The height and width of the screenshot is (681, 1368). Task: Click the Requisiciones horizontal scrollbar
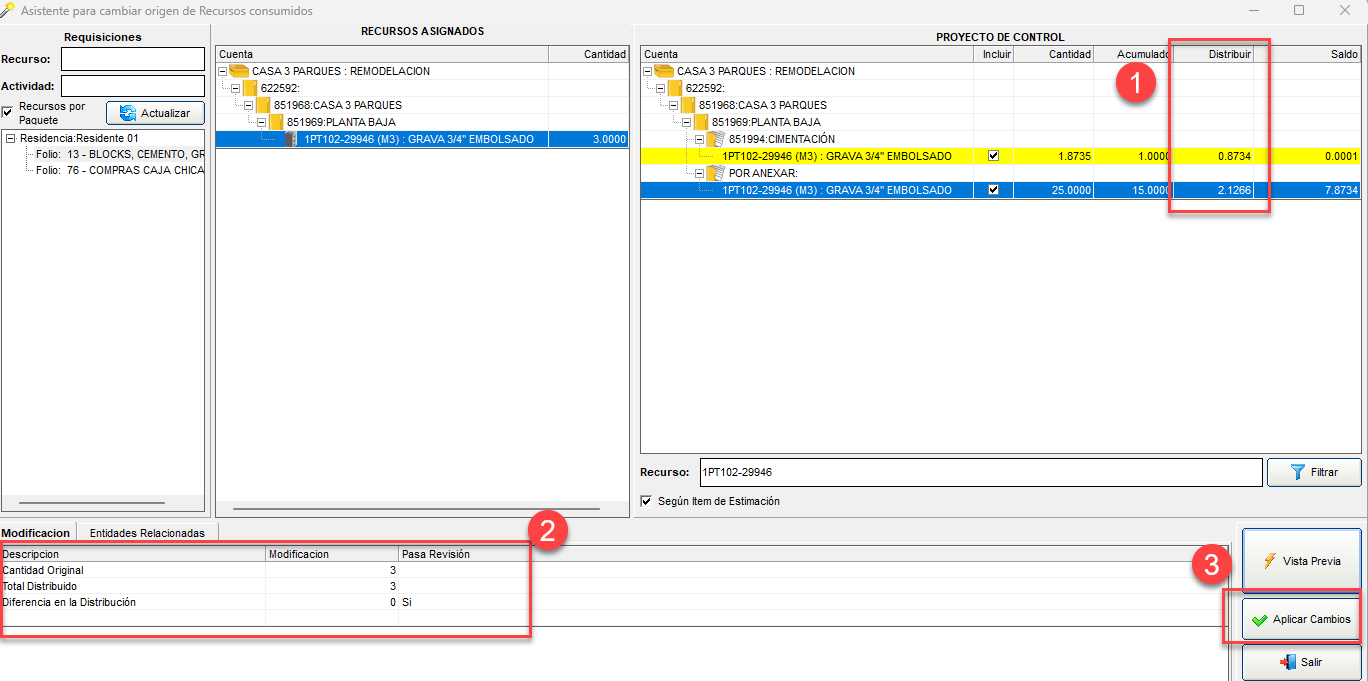pyautogui.click(x=92, y=503)
